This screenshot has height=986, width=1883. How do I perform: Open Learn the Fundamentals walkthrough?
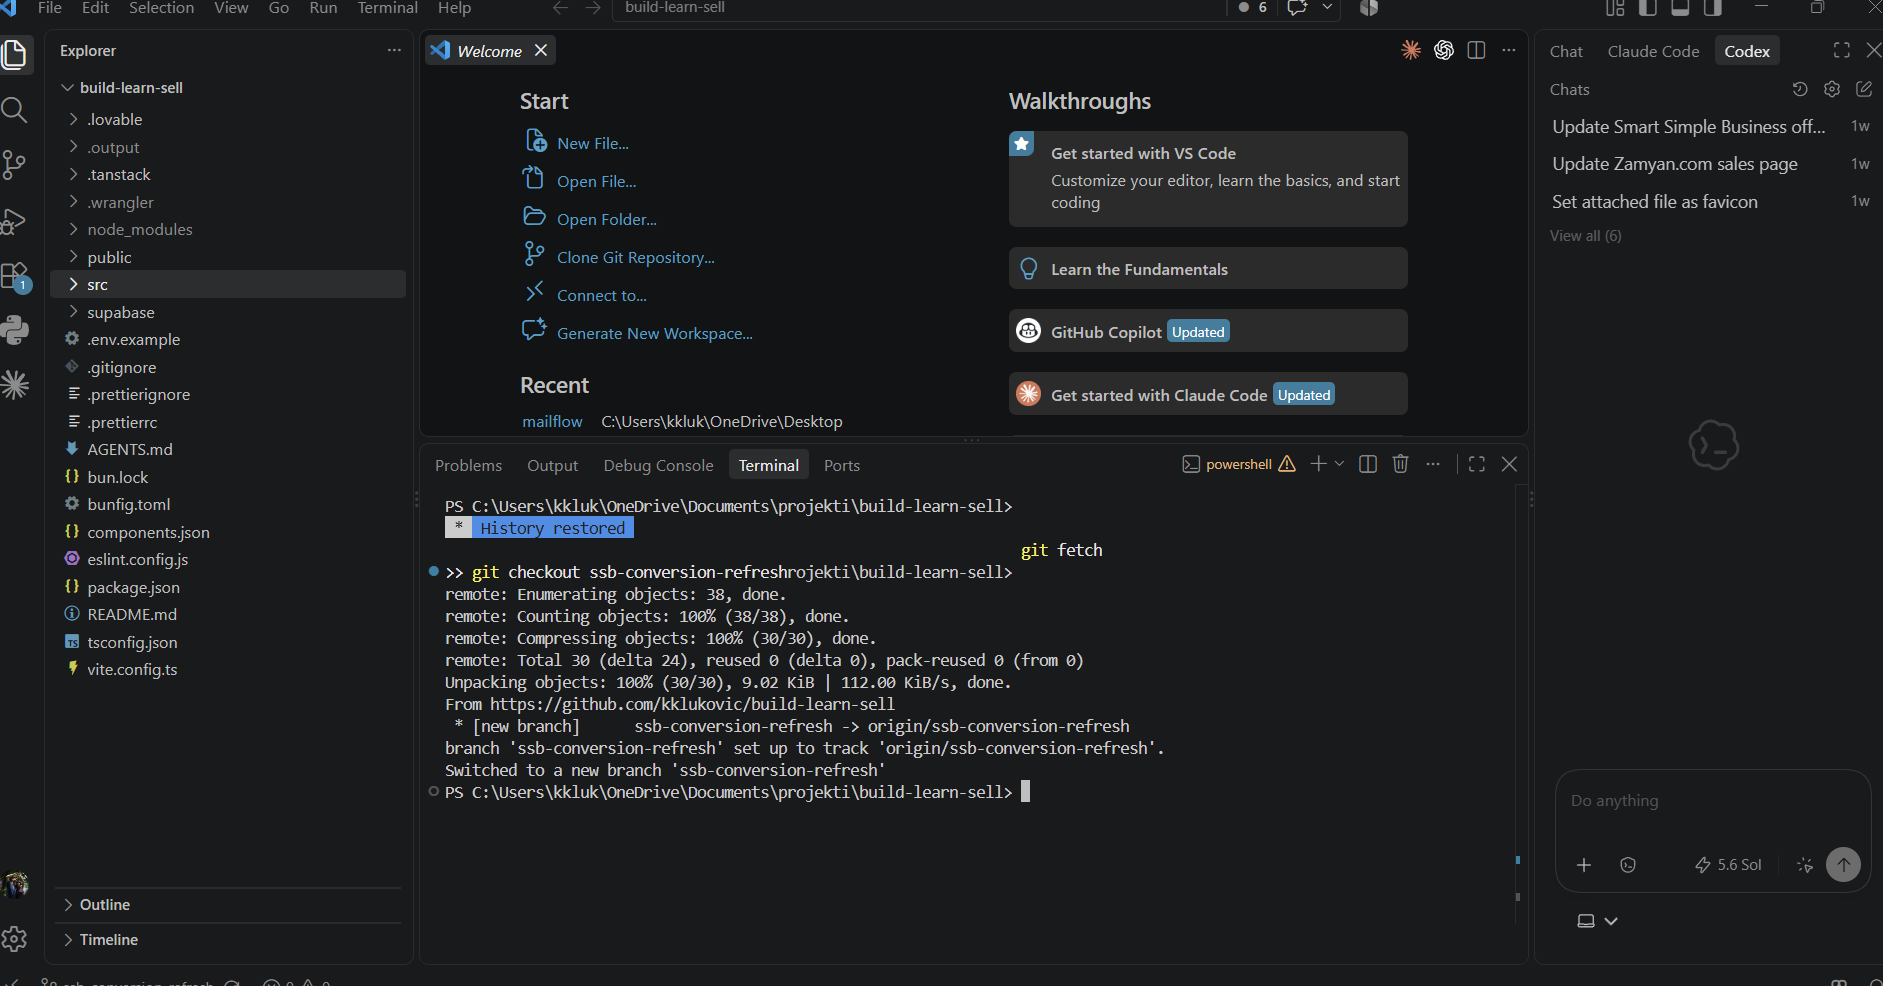[x=1208, y=269]
